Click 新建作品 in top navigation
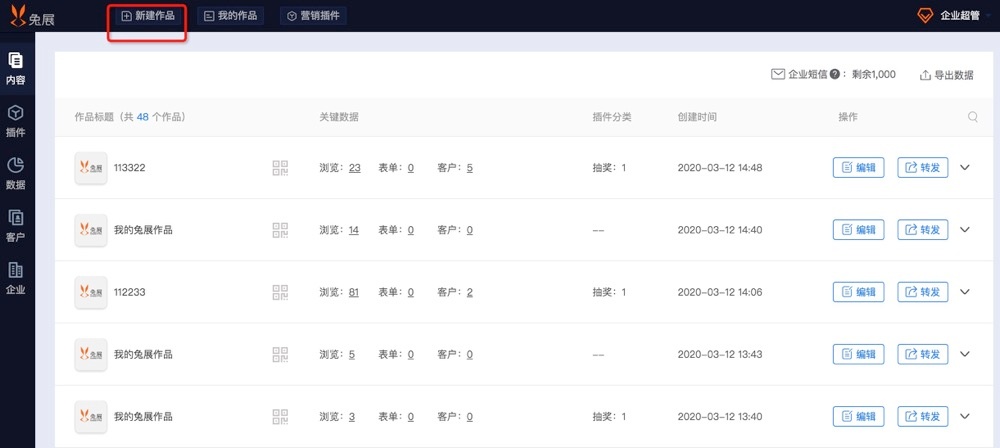This screenshot has width=1000, height=448. click(x=147, y=16)
